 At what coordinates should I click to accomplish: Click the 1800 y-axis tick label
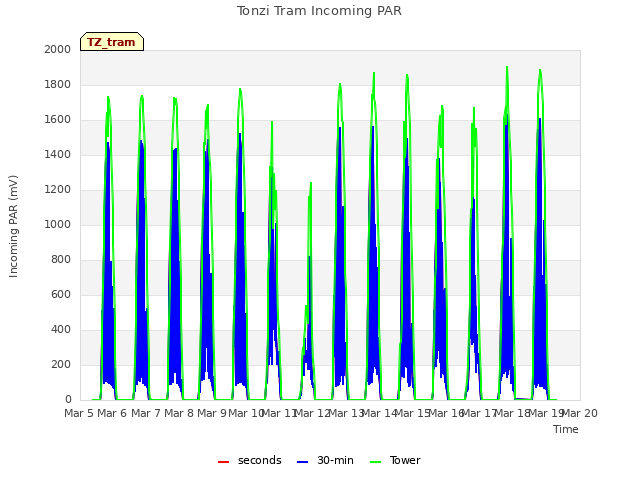[x=58, y=84]
